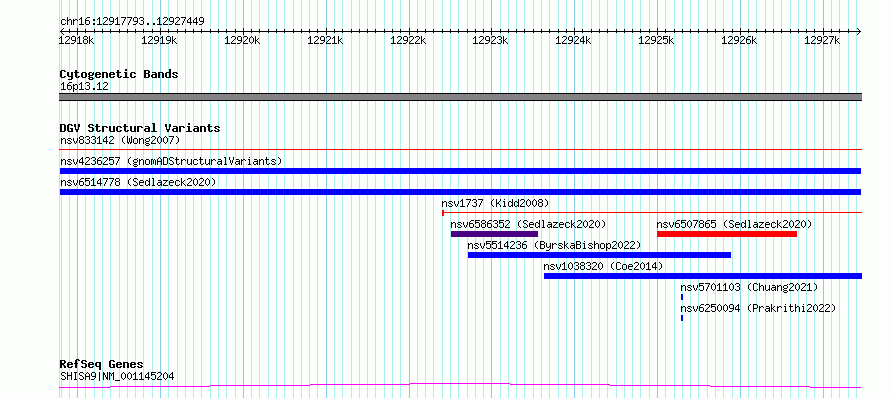
Task: Click SHISA9|NM_001145204 gene label
Action: 117,376
